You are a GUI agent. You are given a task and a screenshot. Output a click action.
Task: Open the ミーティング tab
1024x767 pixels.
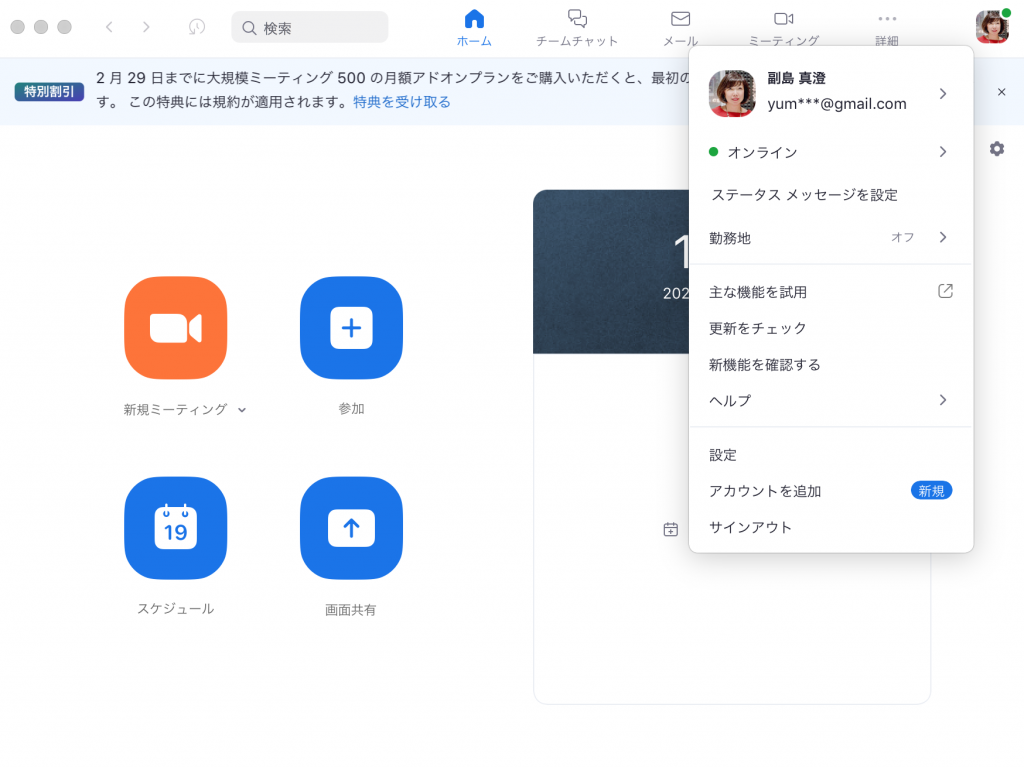coord(784,28)
